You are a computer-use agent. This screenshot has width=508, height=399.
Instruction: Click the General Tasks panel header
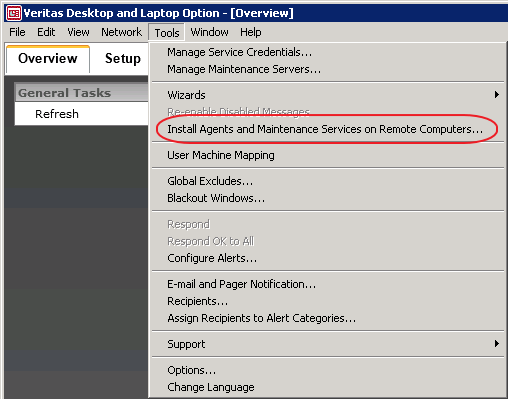[82, 93]
